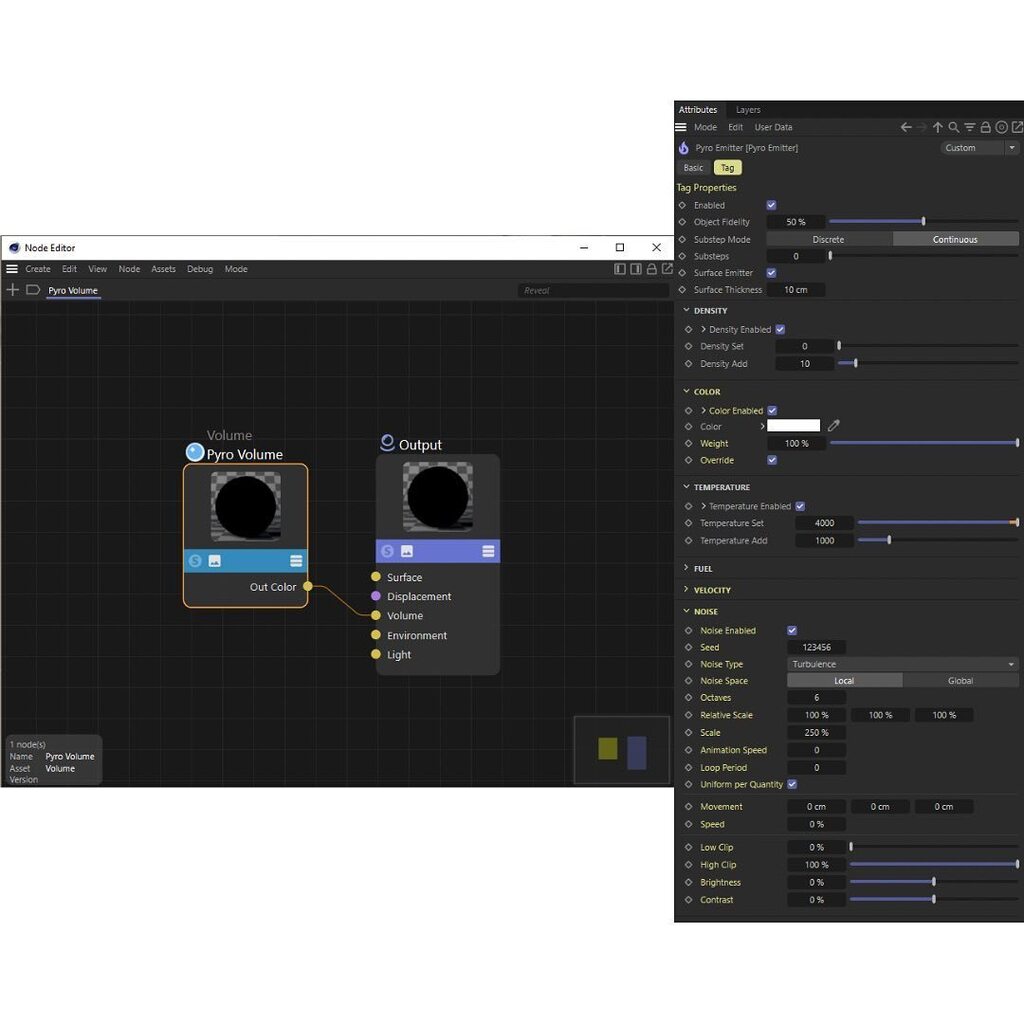The image size is (1024, 1024).
Task: Open the Assets menu in Node Editor
Action: 163,268
